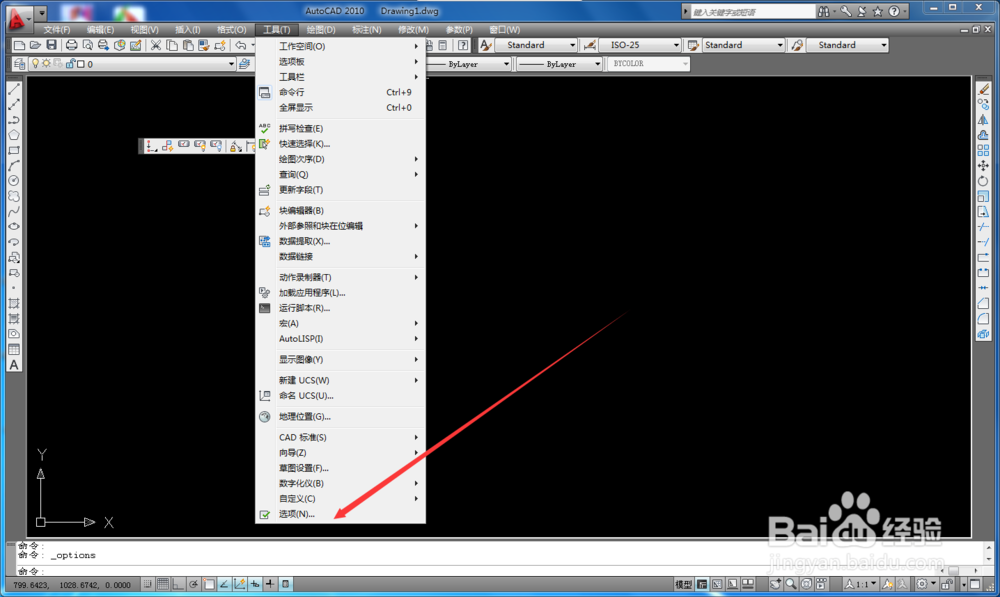Select the Revision Cloud tool
The width and height of the screenshot is (1000, 597).
[x=13, y=196]
